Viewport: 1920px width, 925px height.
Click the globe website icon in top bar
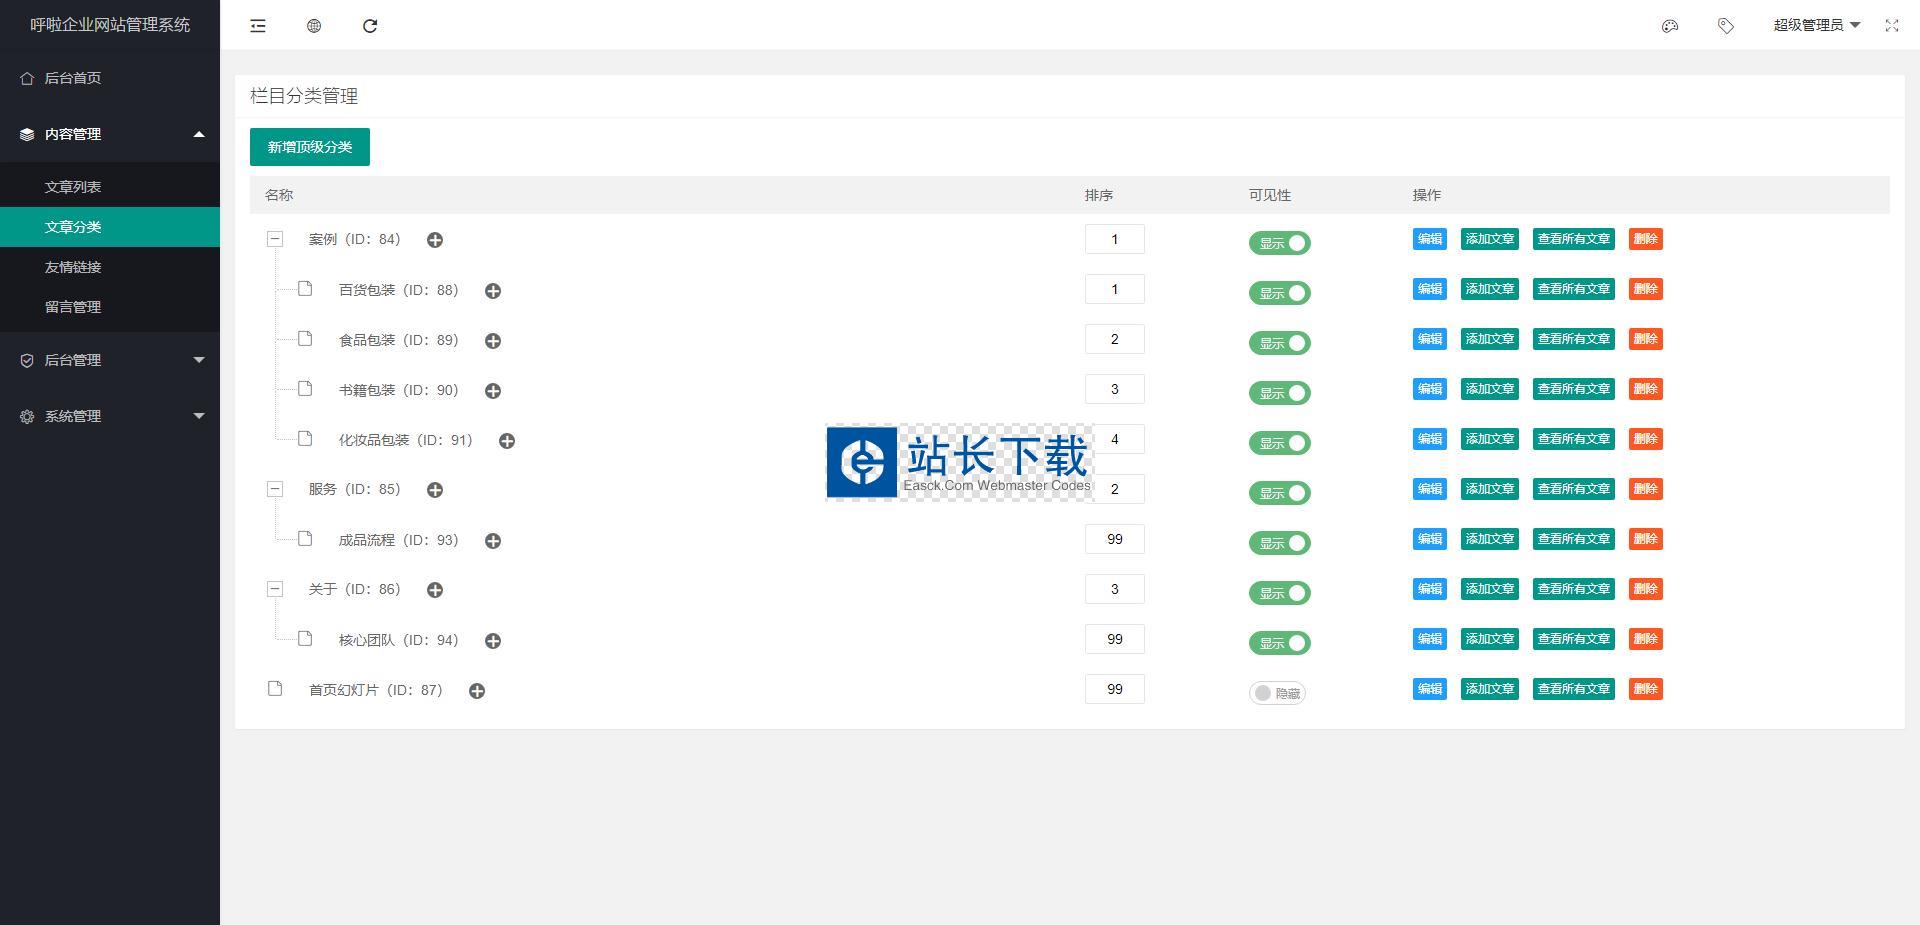[x=314, y=26]
